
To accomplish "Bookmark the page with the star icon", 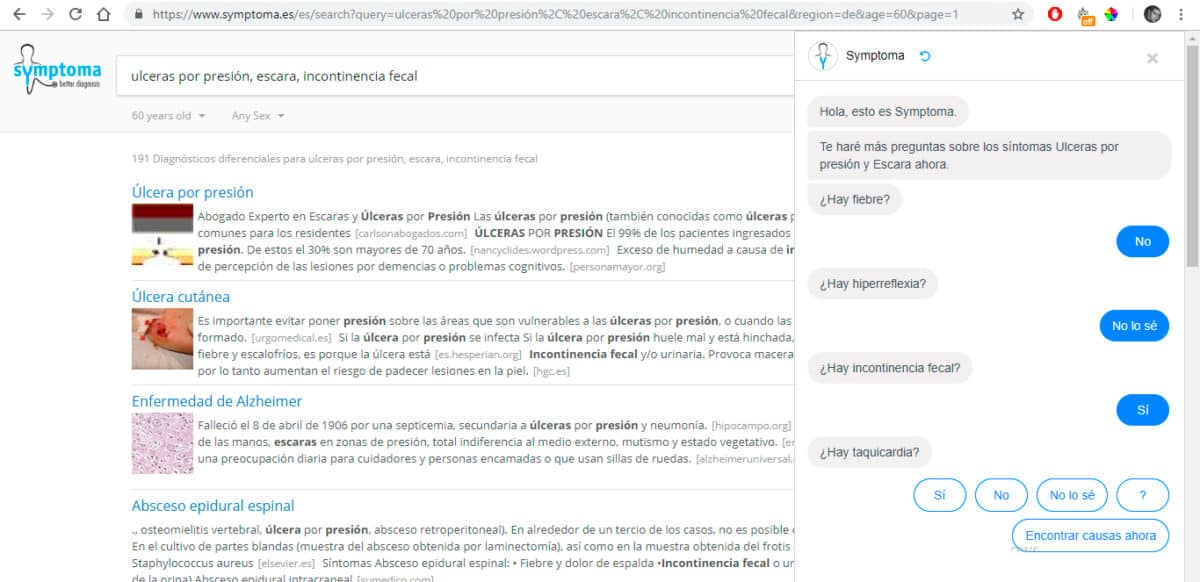I will (1017, 16).
